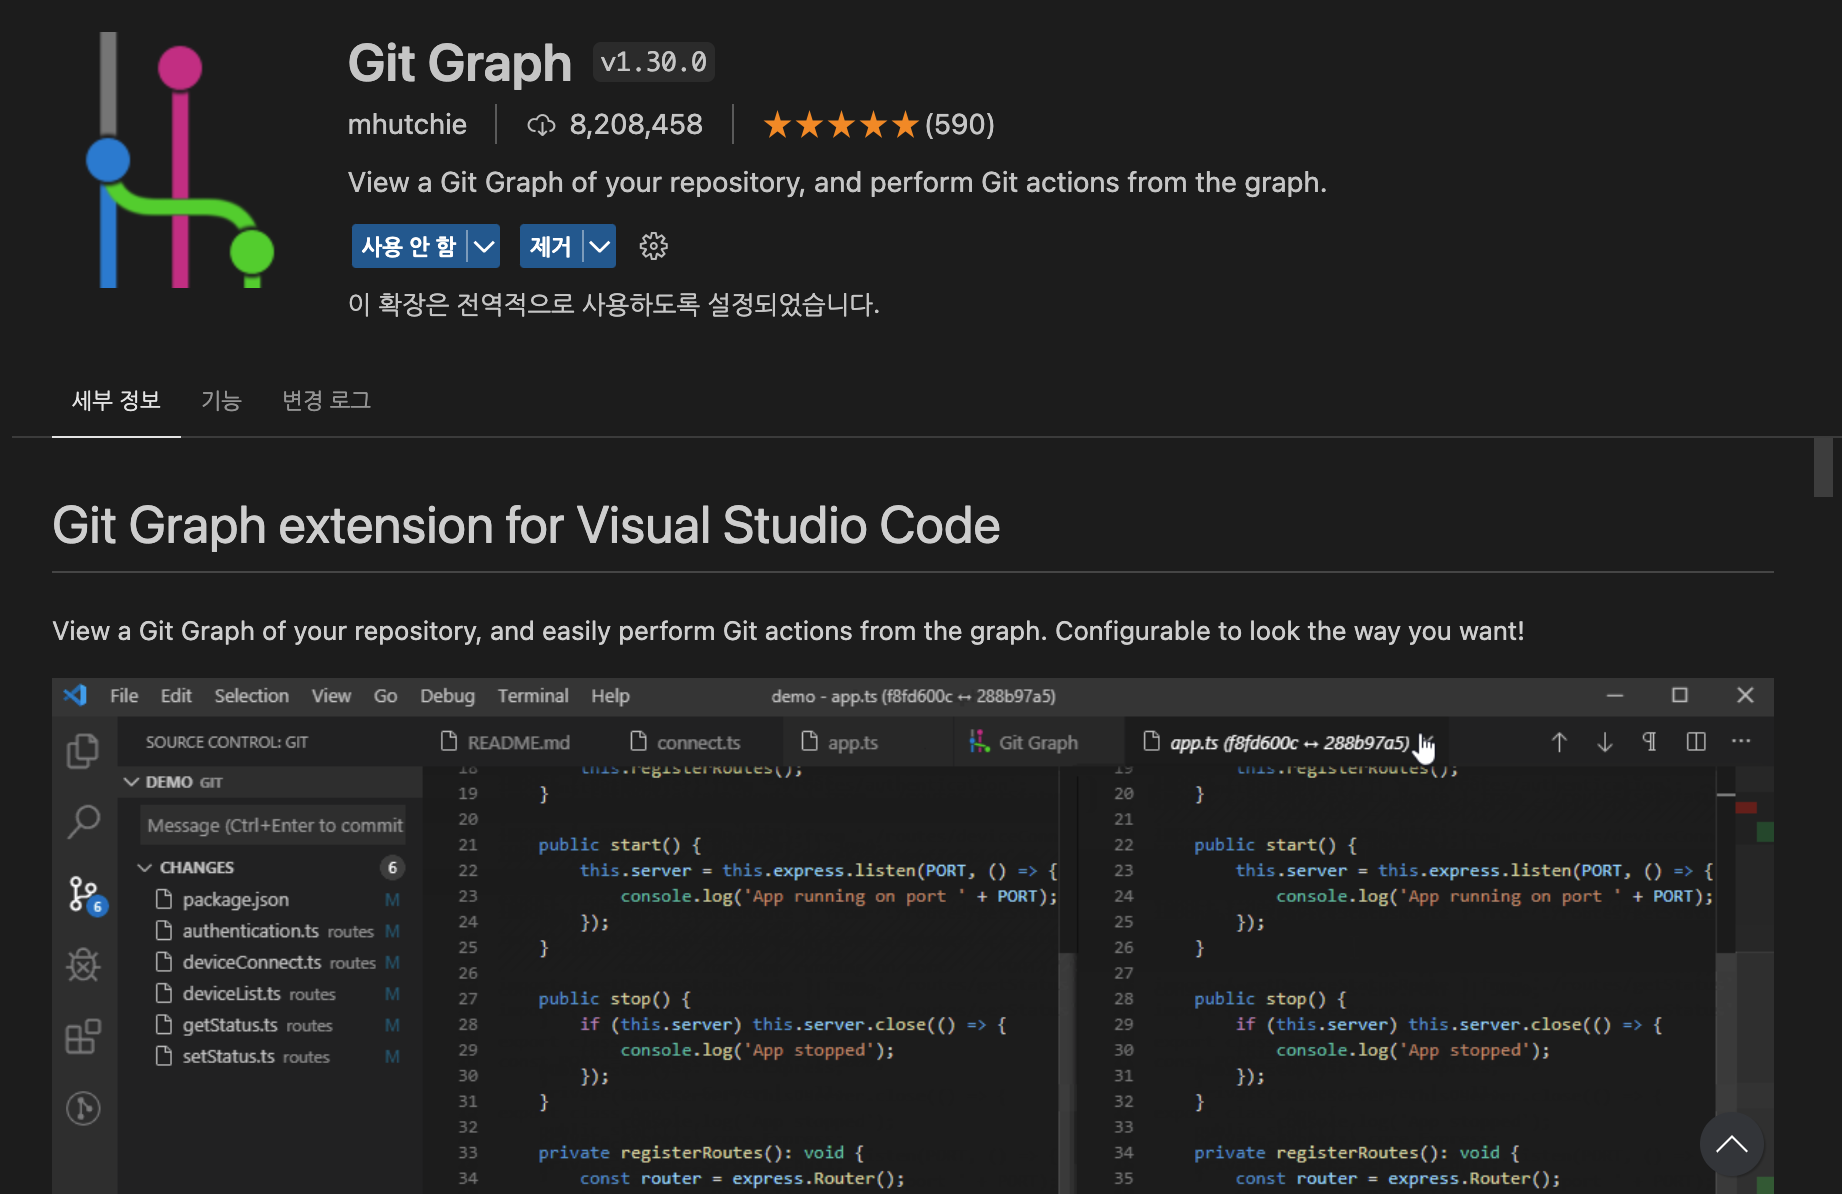Toggle whitespace paragraph mark icon

(1650, 742)
